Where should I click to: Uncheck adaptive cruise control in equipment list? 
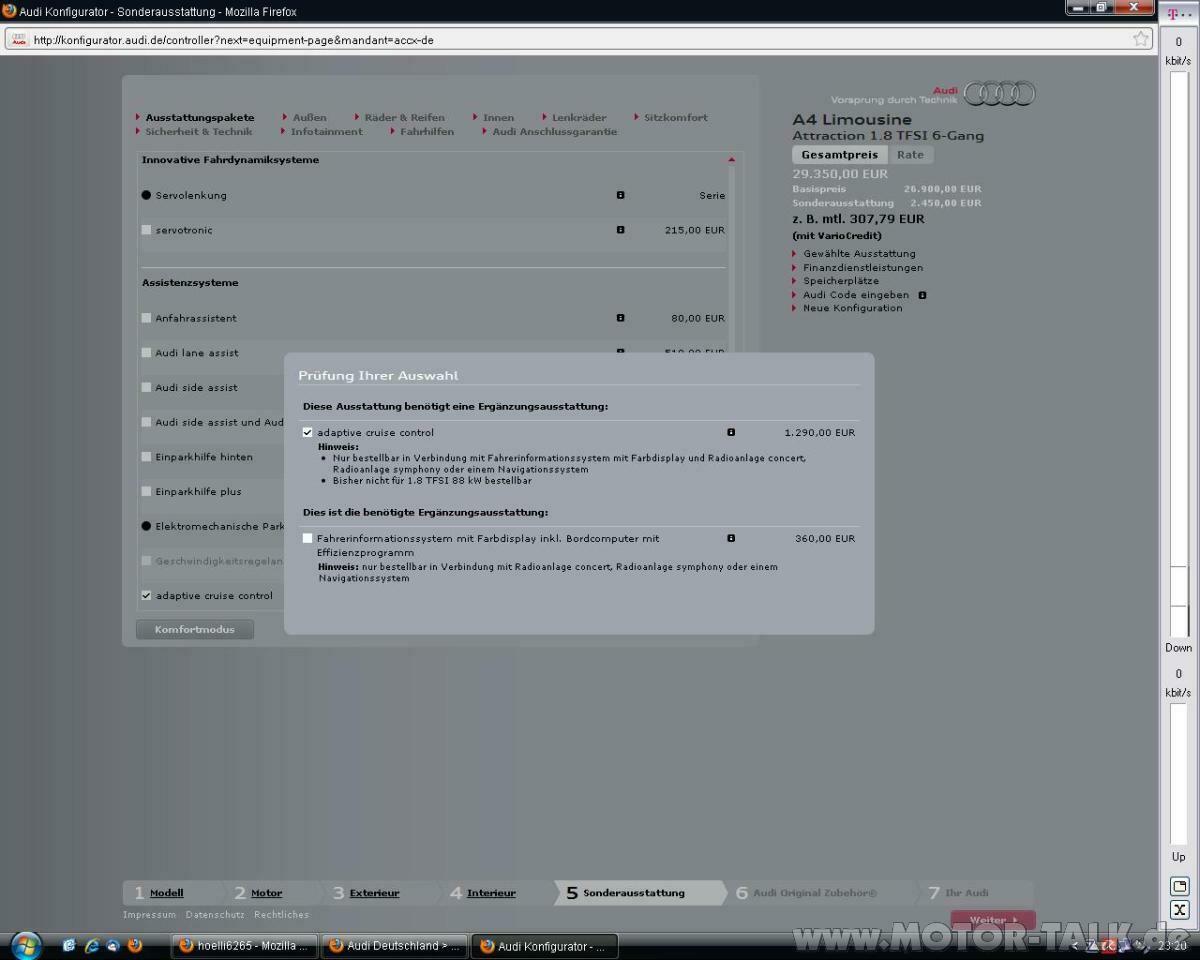click(x=146, y=595)
